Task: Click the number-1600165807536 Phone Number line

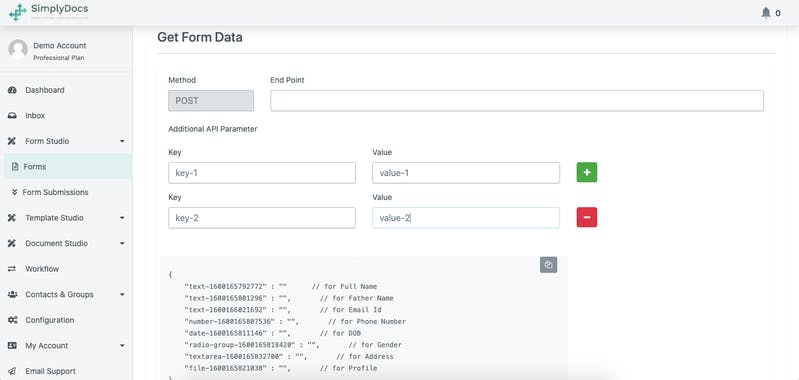Action: point(295,321)
